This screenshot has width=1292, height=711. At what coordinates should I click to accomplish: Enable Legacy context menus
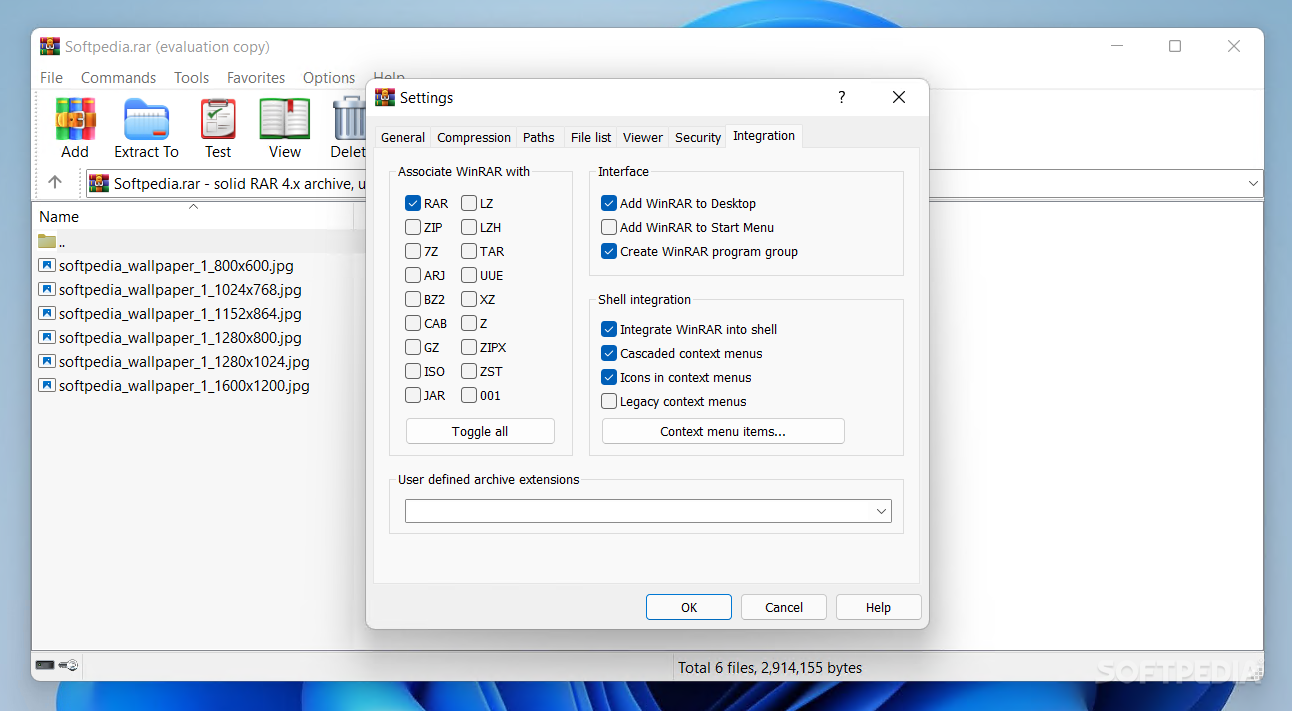(x=609, y=401)
